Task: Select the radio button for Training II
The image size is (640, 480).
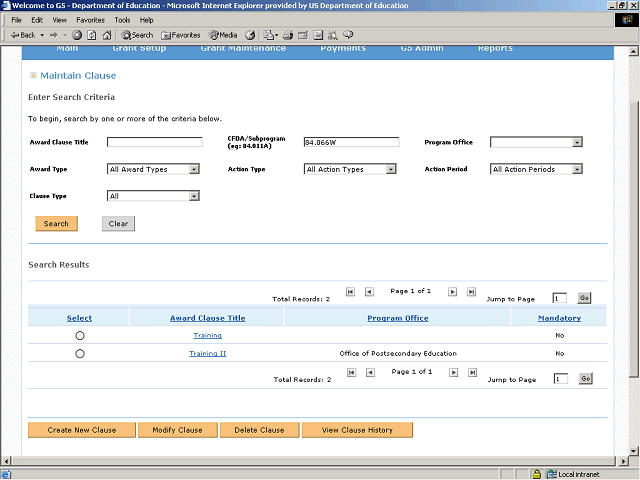Action: (x=80, y=354)
